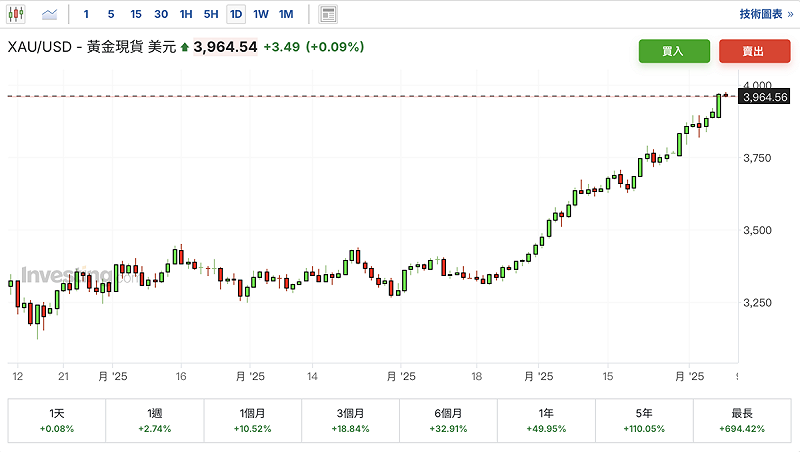The height and width of the screenshot is (452, 800).
Task: Click the 3,964.56 current price label on axis
Action: [767, 97]
